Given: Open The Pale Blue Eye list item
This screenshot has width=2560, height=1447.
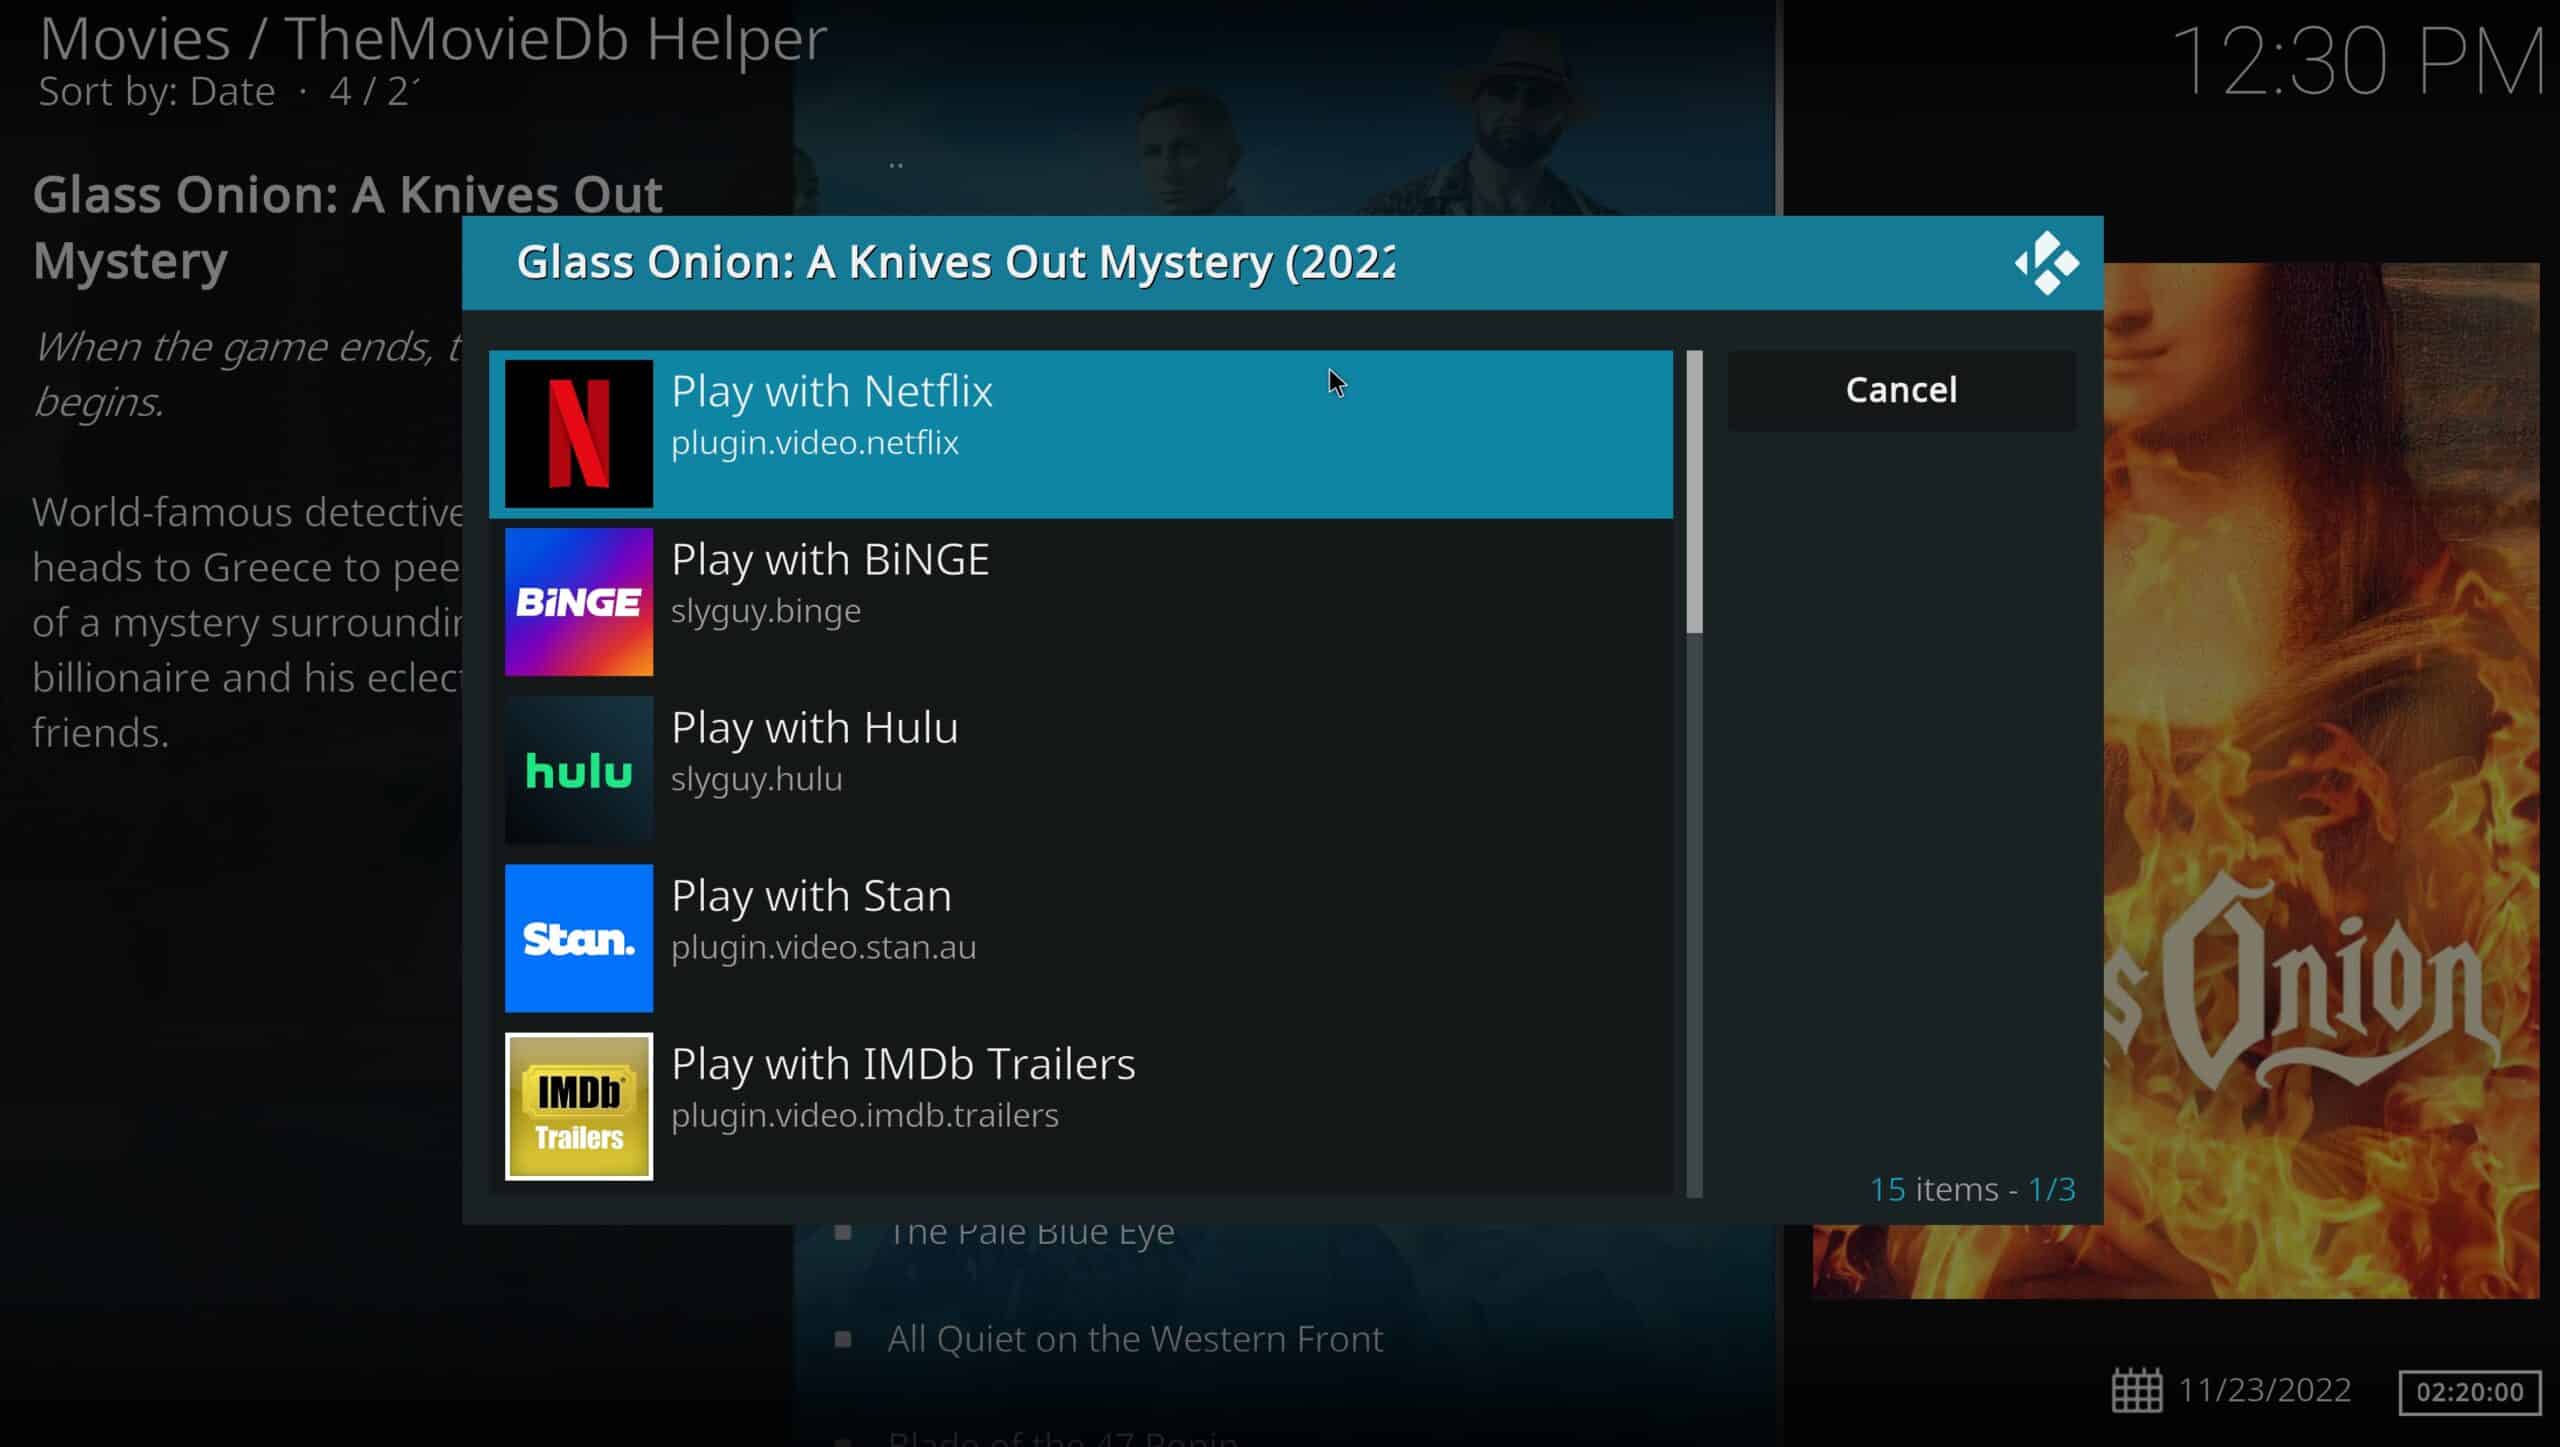Looking at the screenshot, I should pos(1031,1233).
